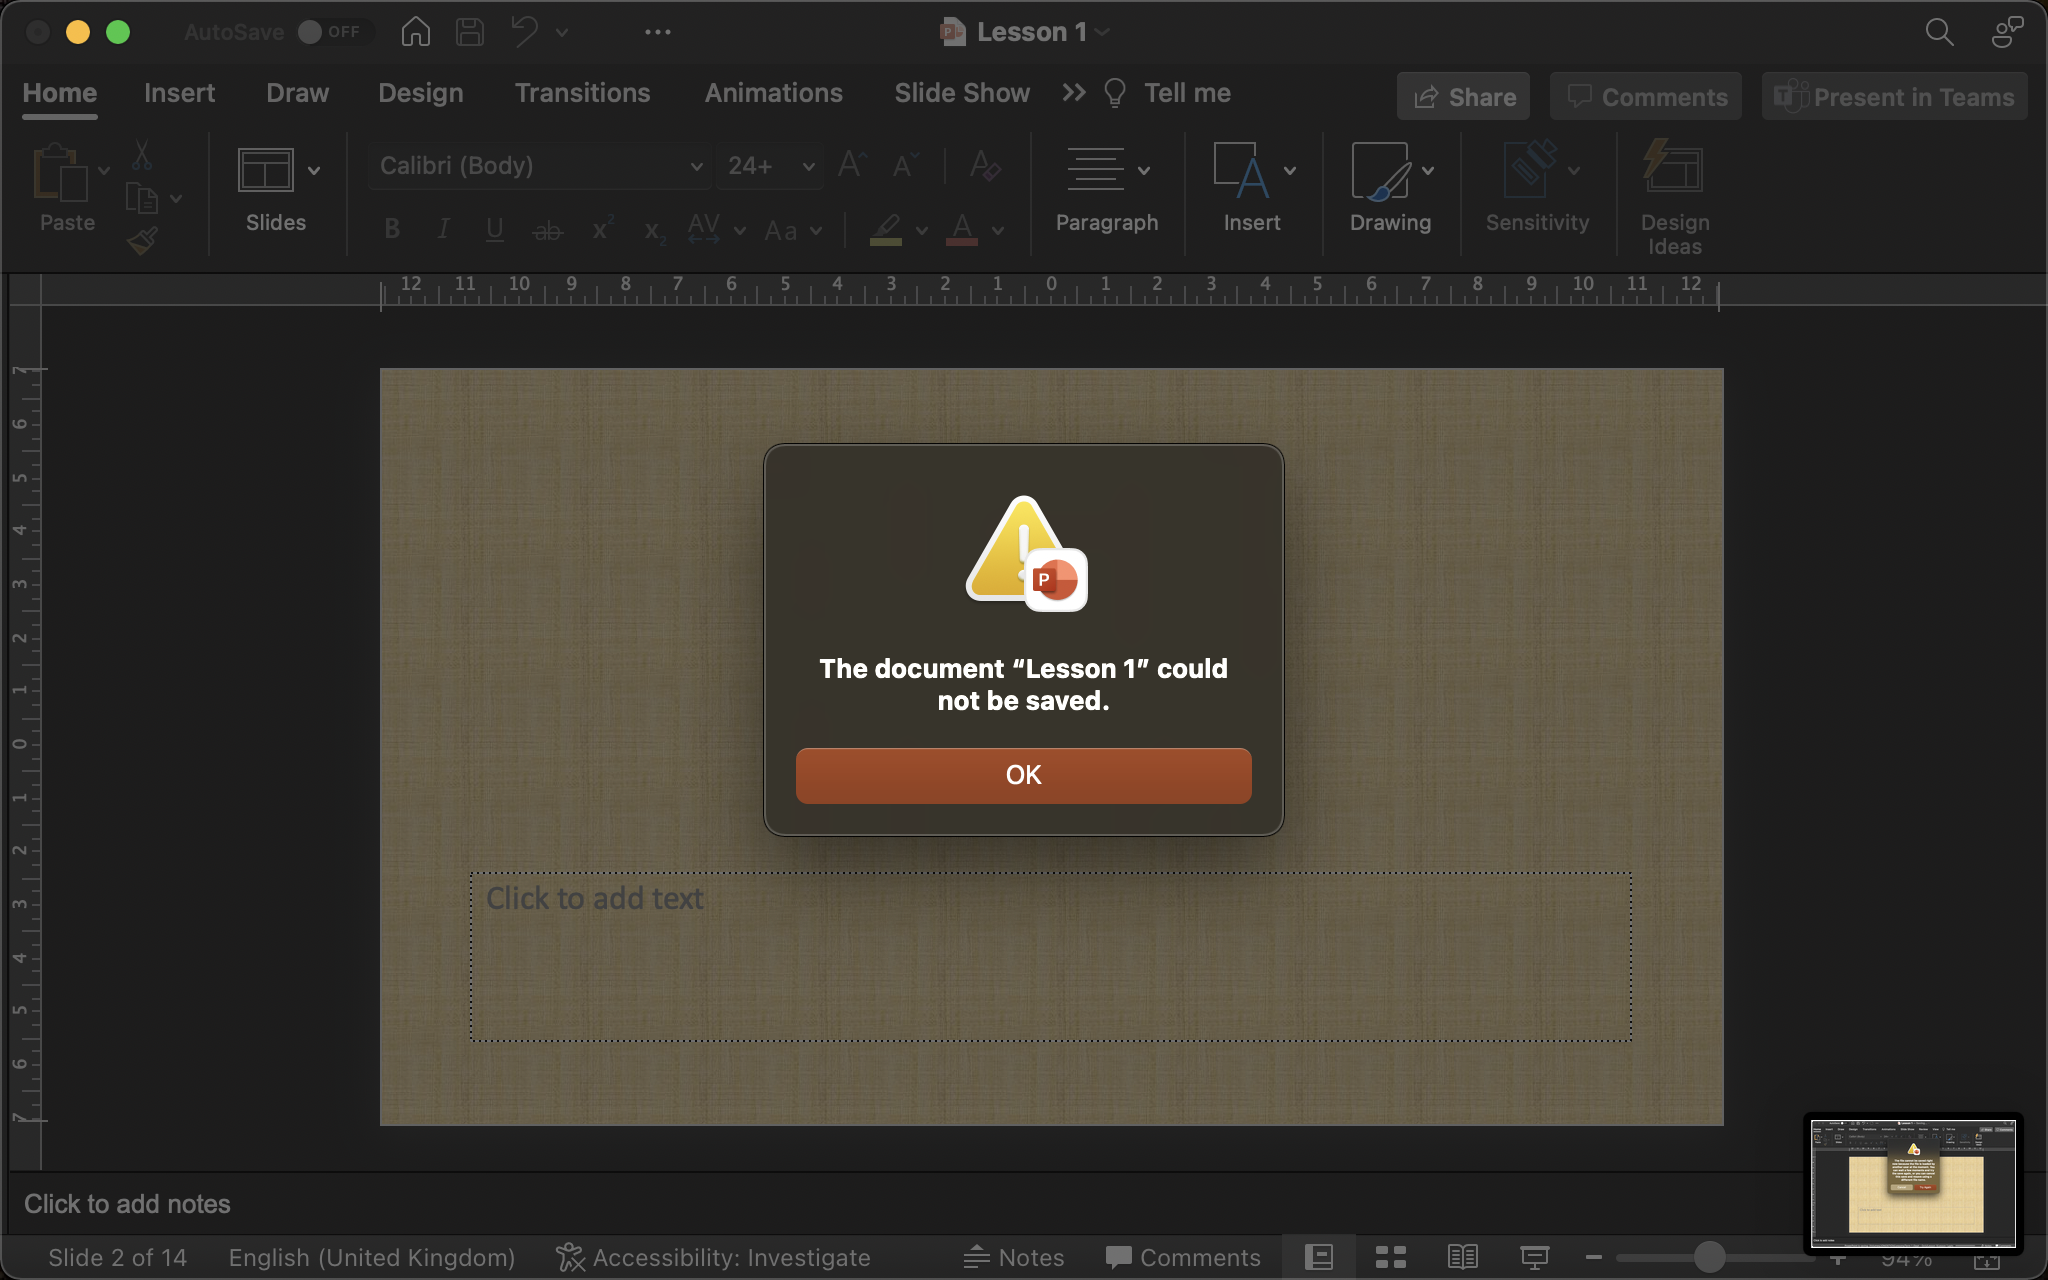The image size is (2048, 1280).
Task: Click the Save disk icon
Action: coord(469,32)
